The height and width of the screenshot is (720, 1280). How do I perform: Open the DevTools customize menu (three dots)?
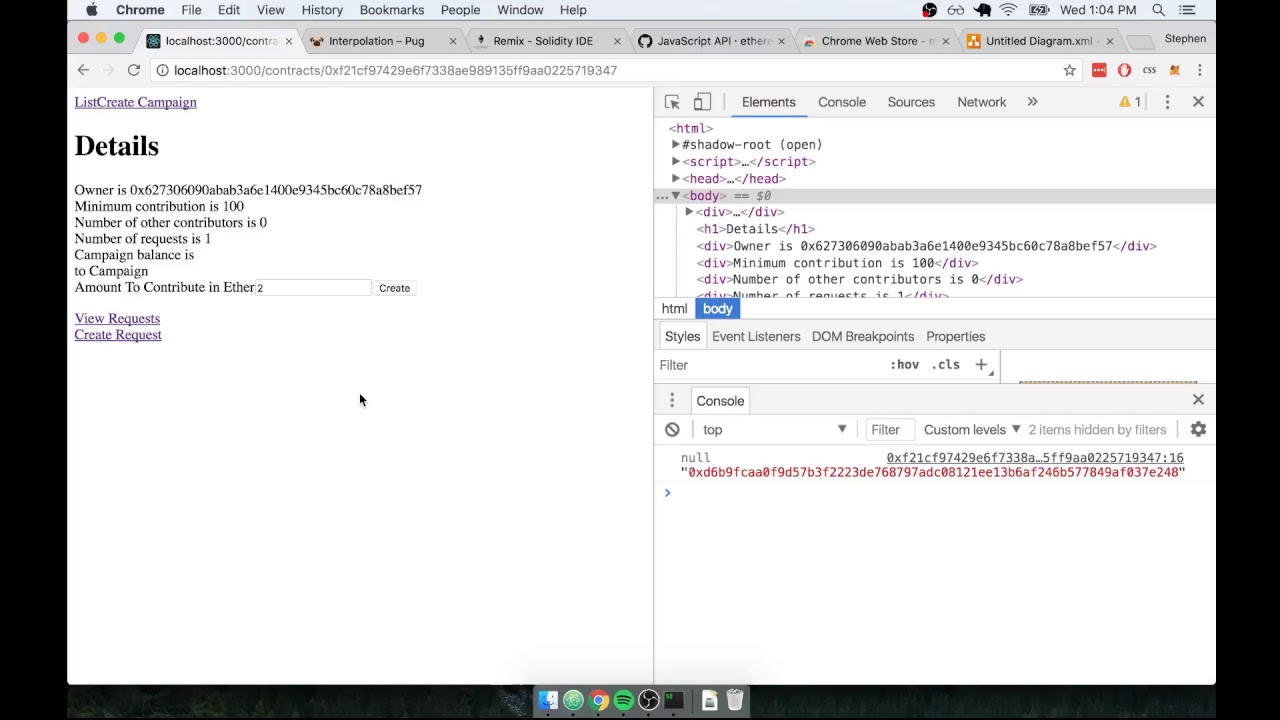pyautogui.click(x=1167, y=102)
